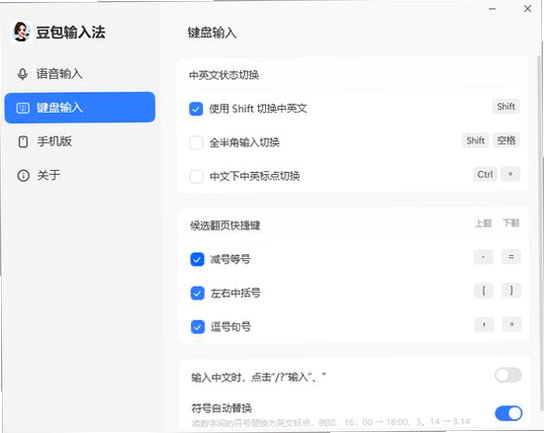Click the 键盘输入 page title
544x433 pixels.
point(212,33)
